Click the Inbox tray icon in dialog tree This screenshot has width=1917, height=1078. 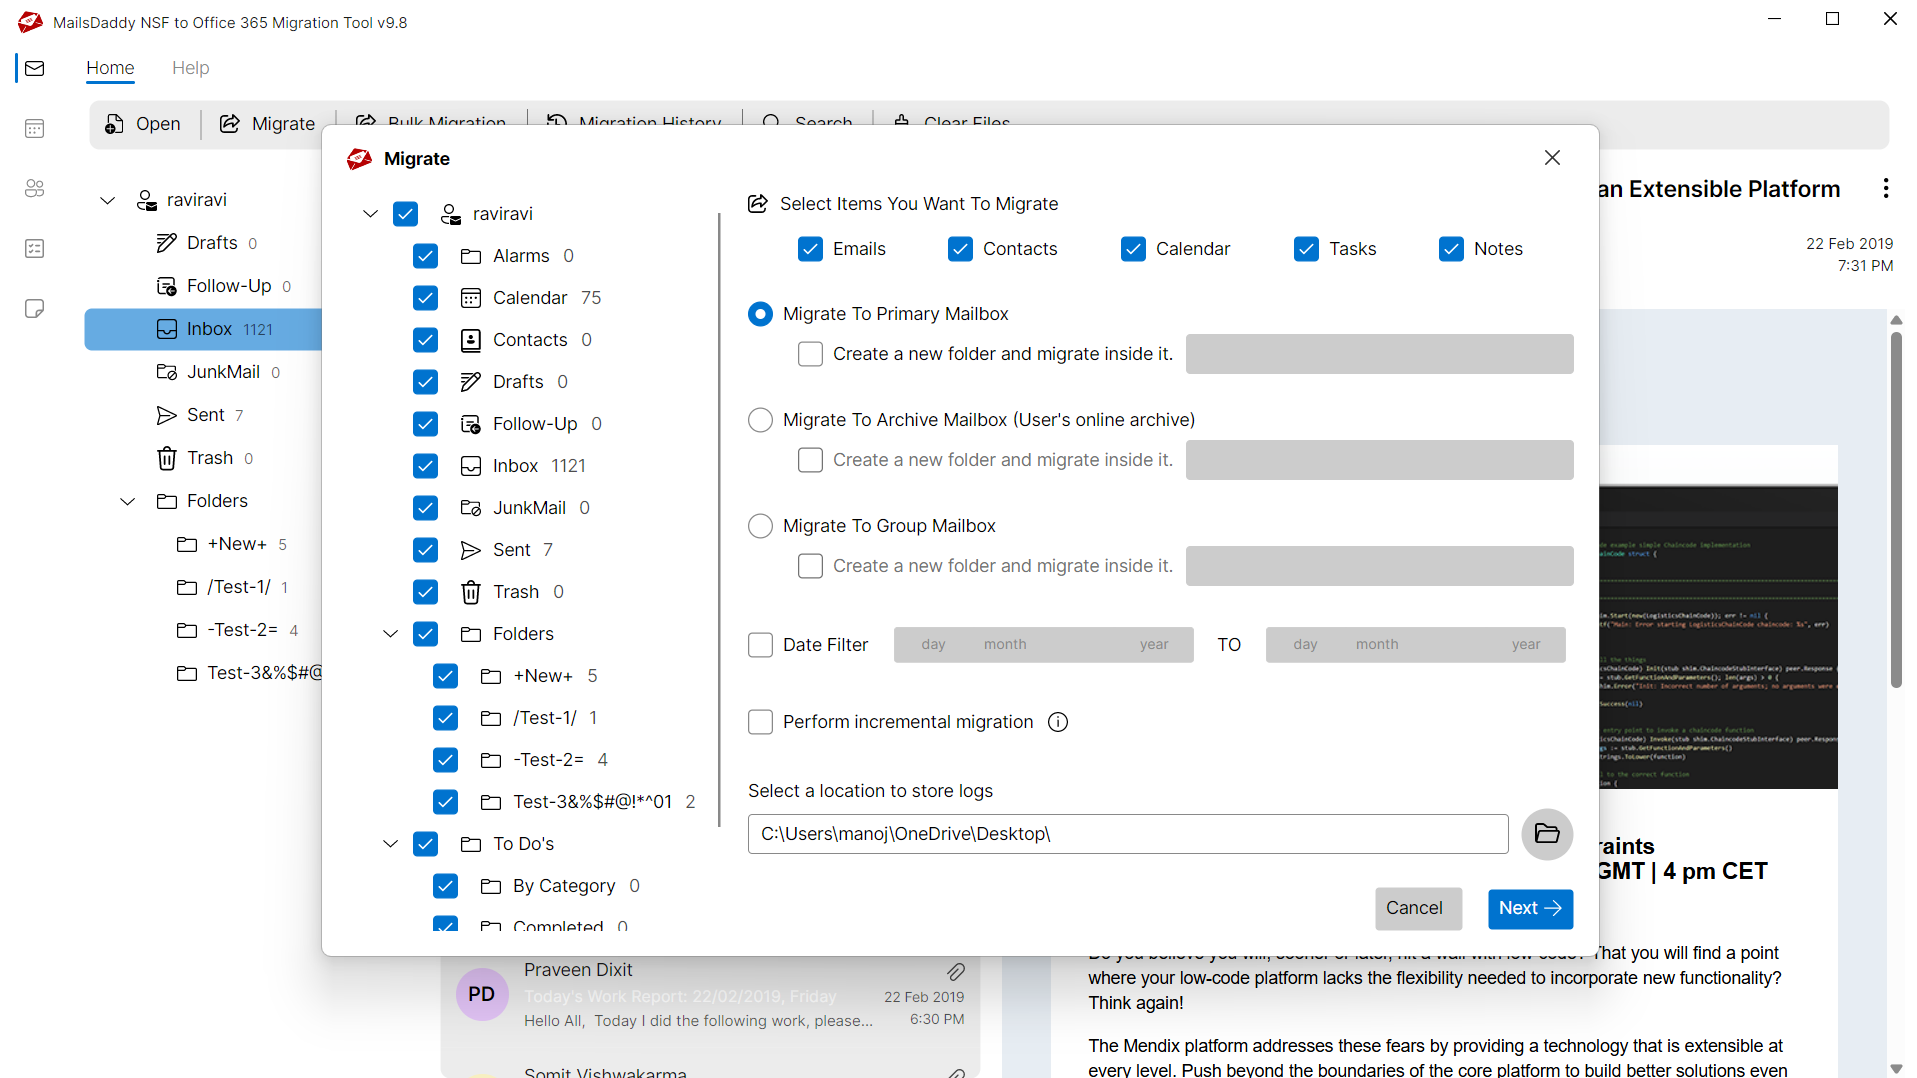(471, 466)
